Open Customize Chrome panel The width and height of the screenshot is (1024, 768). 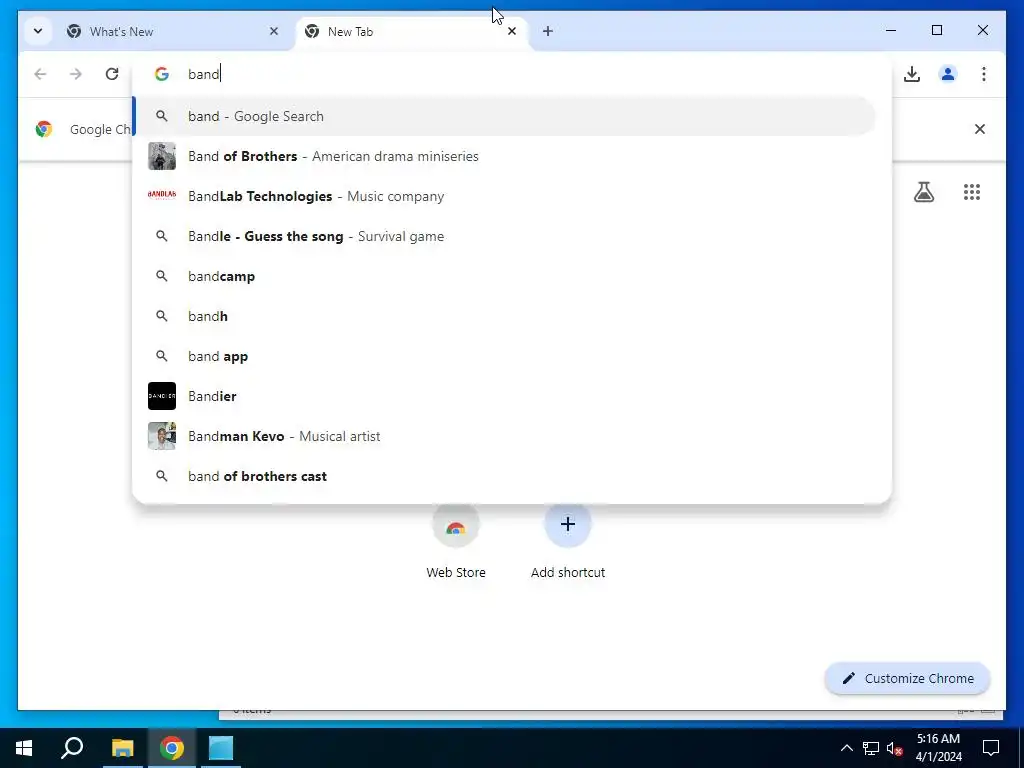pos(908,679)
